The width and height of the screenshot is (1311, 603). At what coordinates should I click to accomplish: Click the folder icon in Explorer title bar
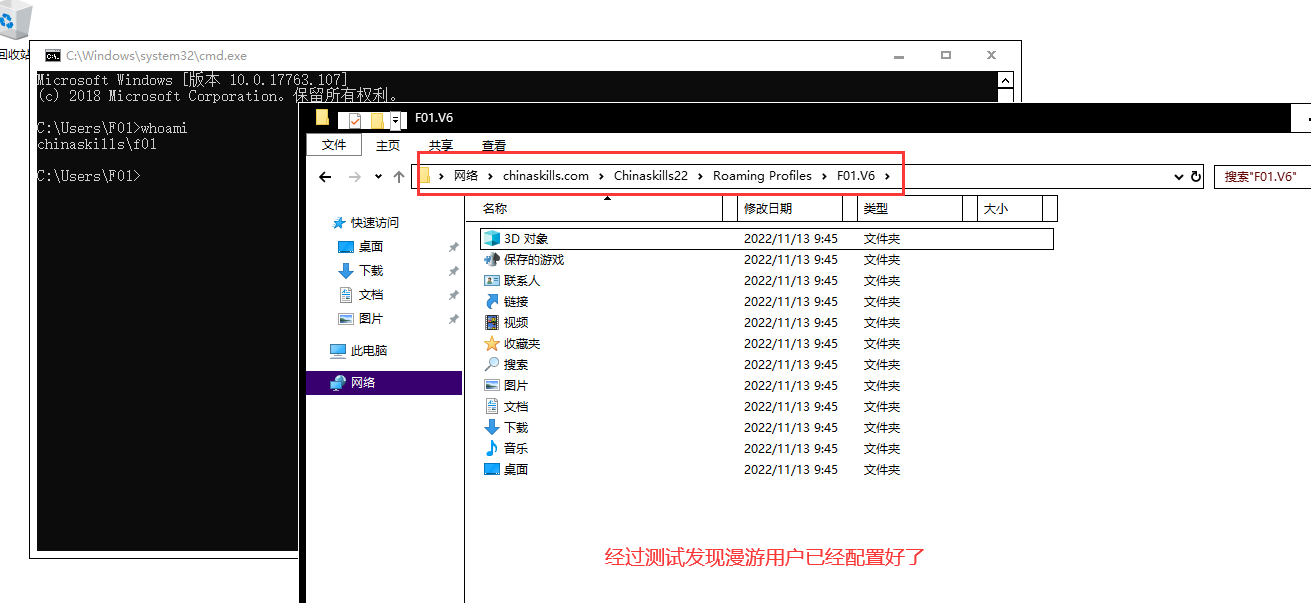click(322, 118)
